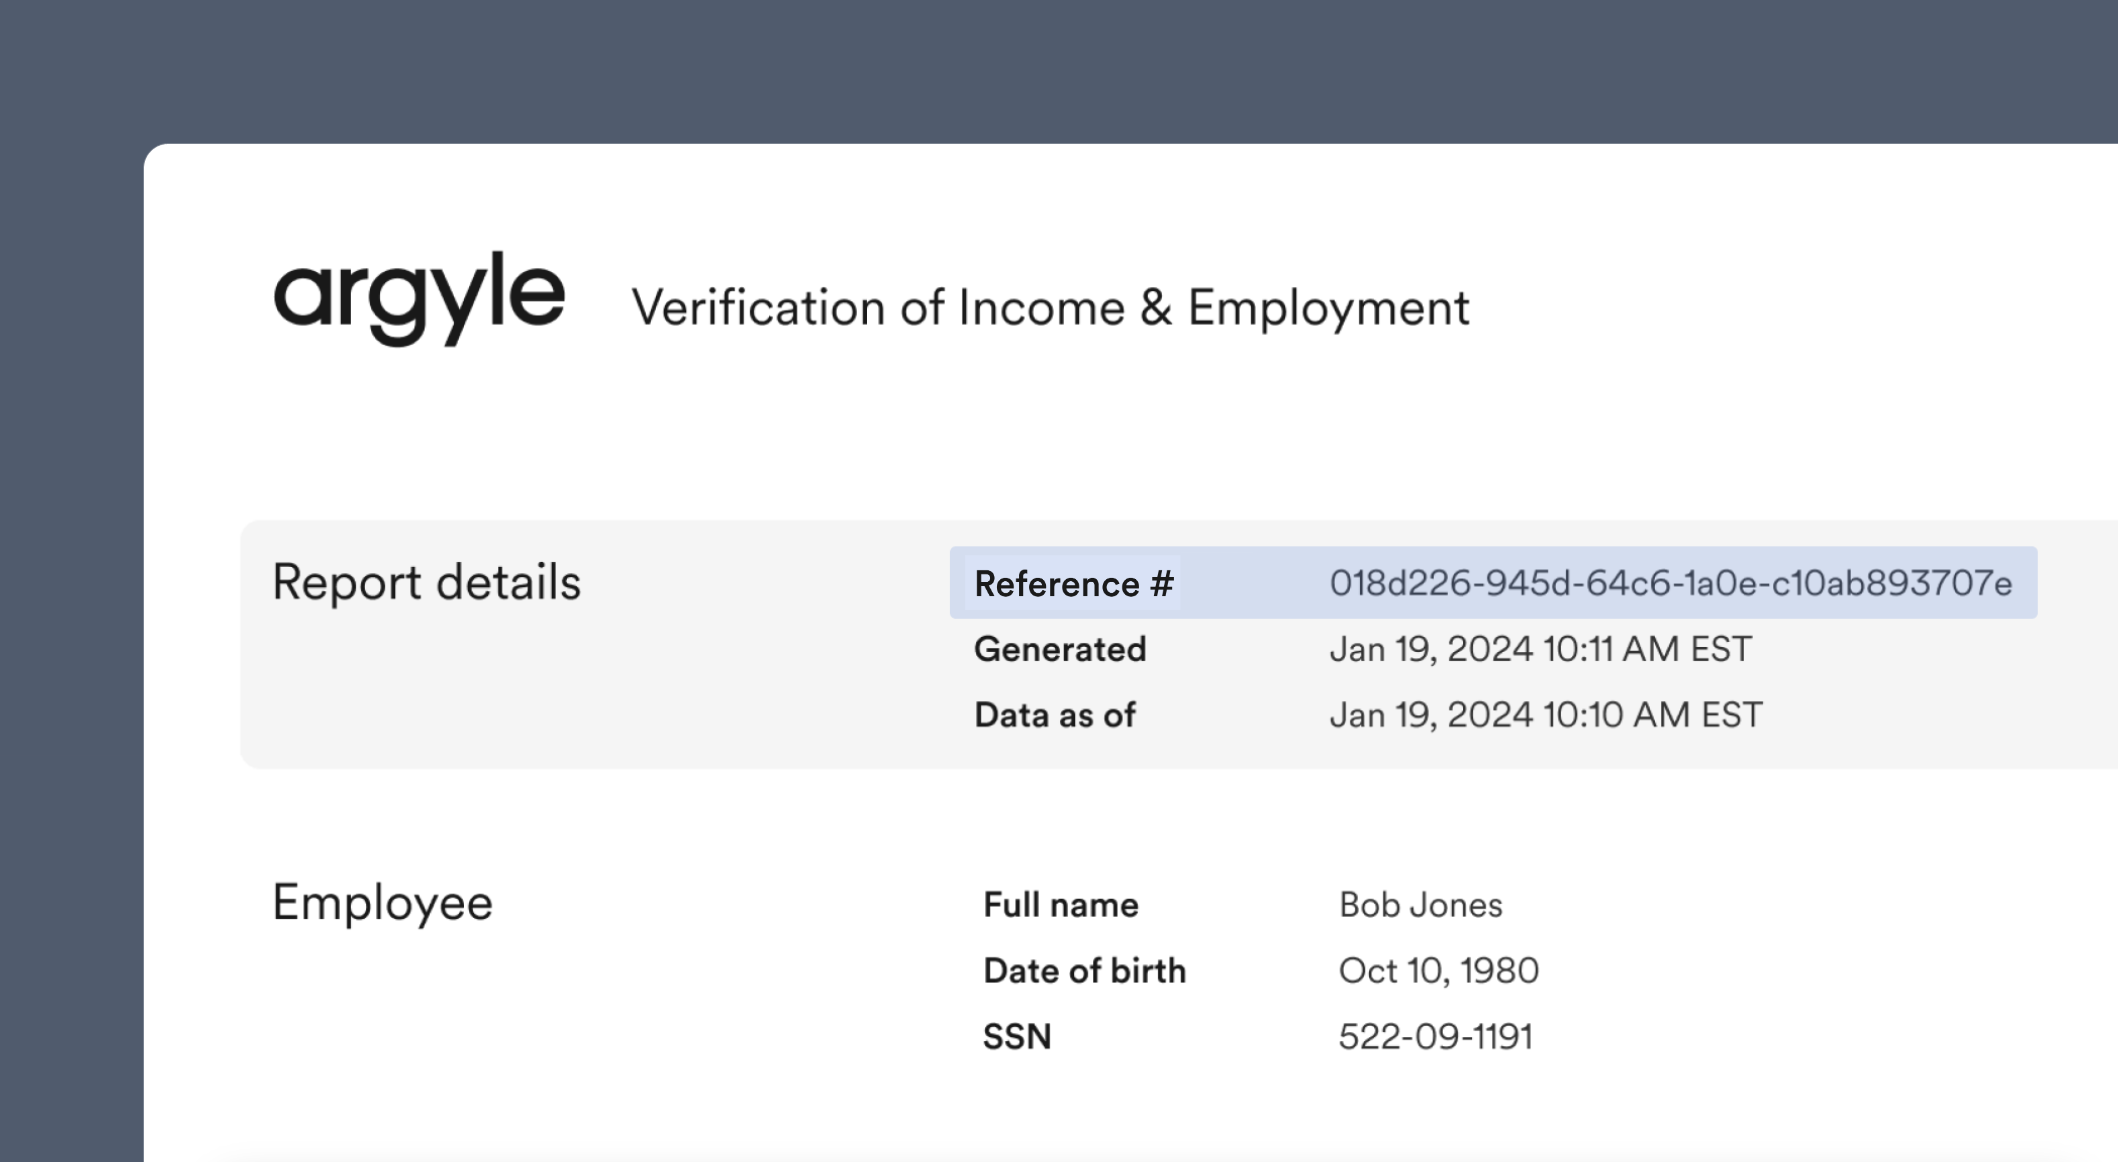Click the argyle logo
2118x1162 pixels.
(419, 298)
